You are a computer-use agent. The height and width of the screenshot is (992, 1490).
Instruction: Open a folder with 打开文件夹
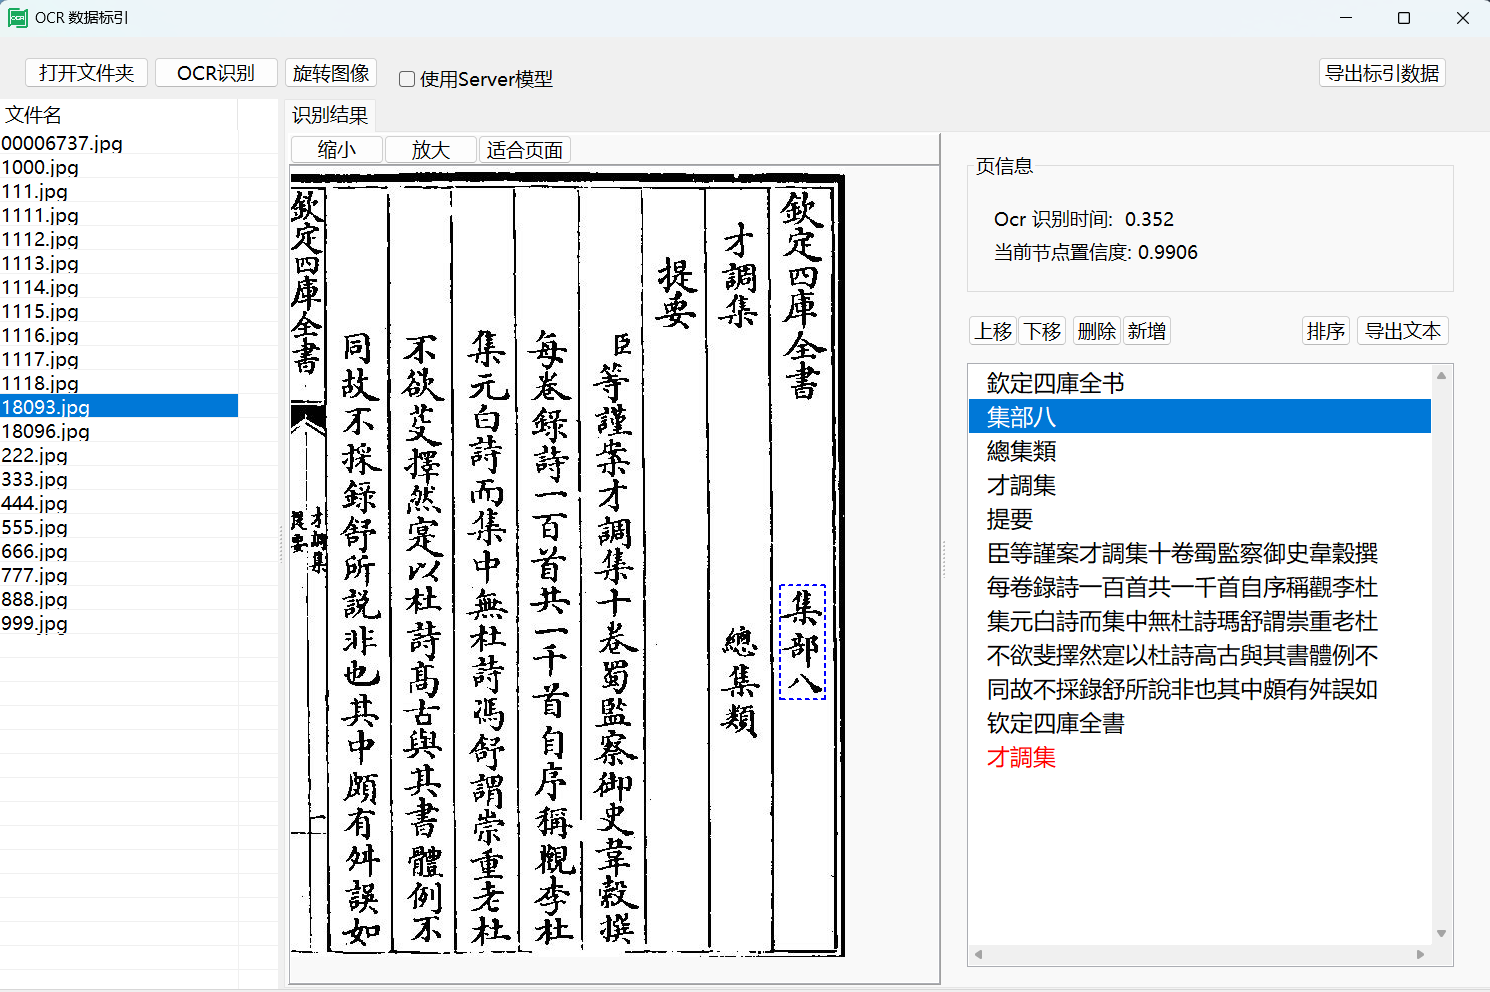pos(85,72)
